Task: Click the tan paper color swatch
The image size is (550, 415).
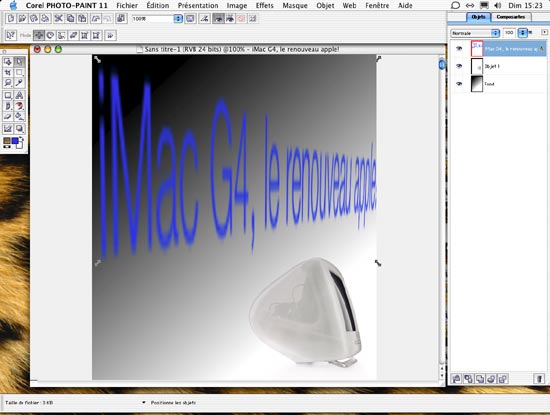Action: [7, 141]
